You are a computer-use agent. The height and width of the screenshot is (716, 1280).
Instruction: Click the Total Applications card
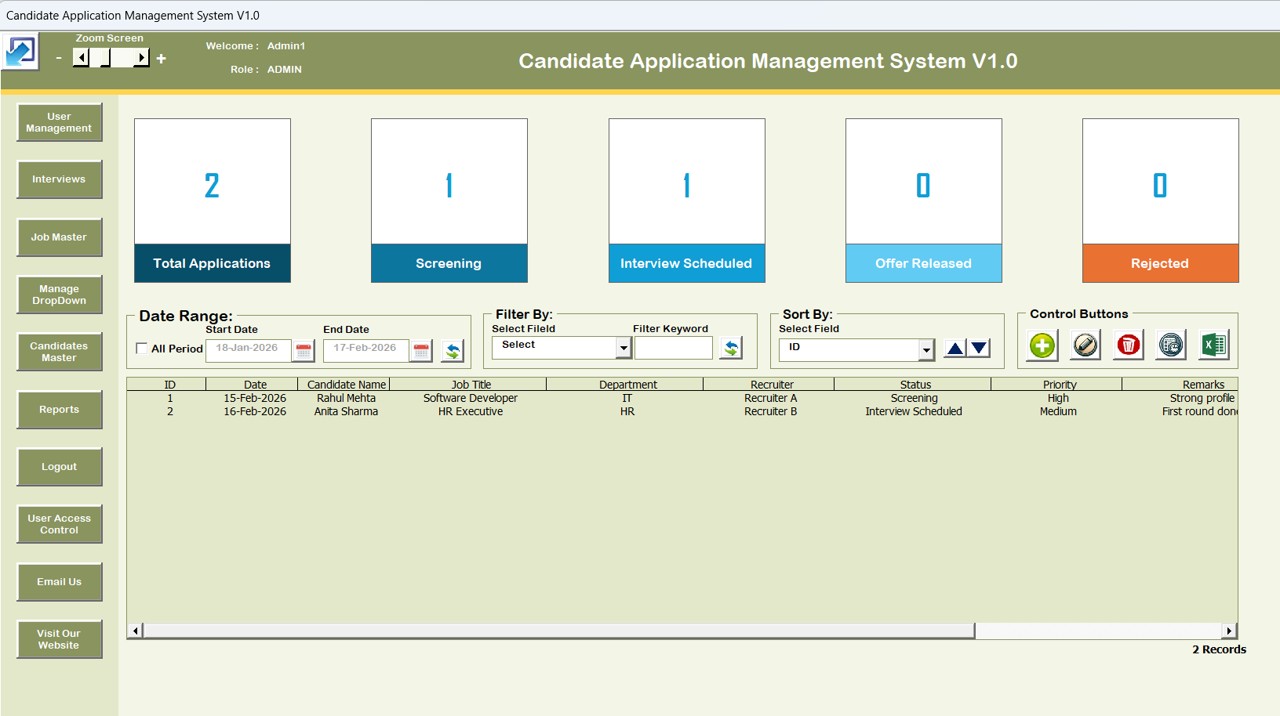pyautogui.click(x=212, y=200)
